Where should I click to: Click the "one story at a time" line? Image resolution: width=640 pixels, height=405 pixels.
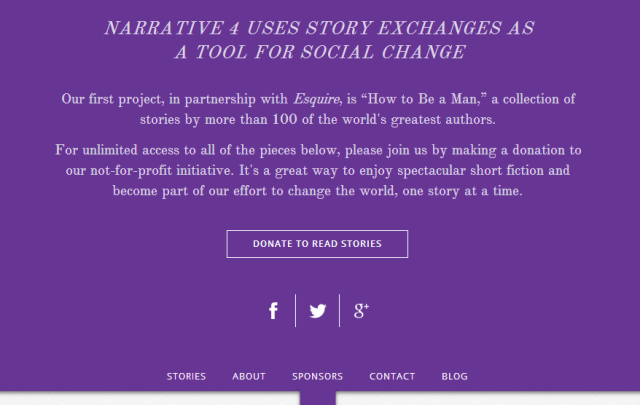(x=318, y=190)
